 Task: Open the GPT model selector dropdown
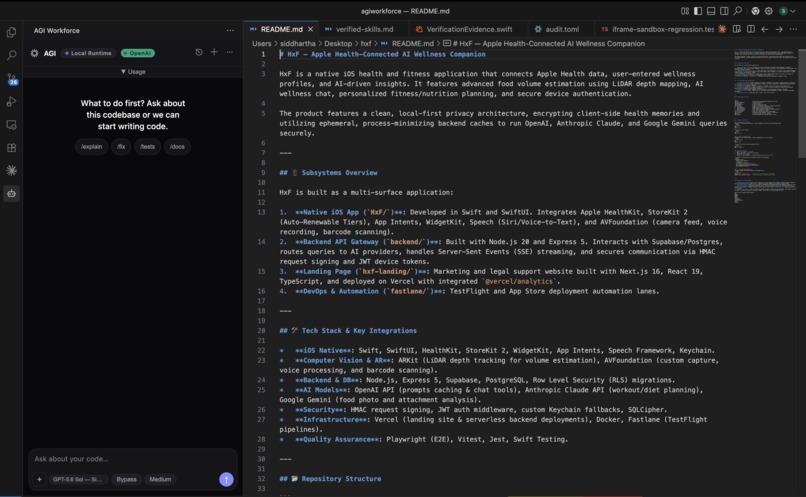click(x=78, y=479)
